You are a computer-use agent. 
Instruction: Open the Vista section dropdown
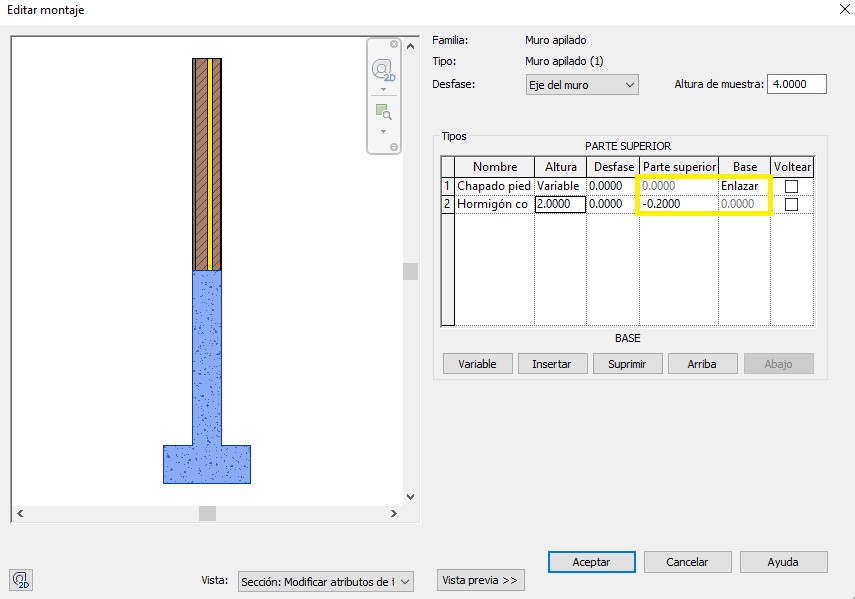[x=325, y=581]
